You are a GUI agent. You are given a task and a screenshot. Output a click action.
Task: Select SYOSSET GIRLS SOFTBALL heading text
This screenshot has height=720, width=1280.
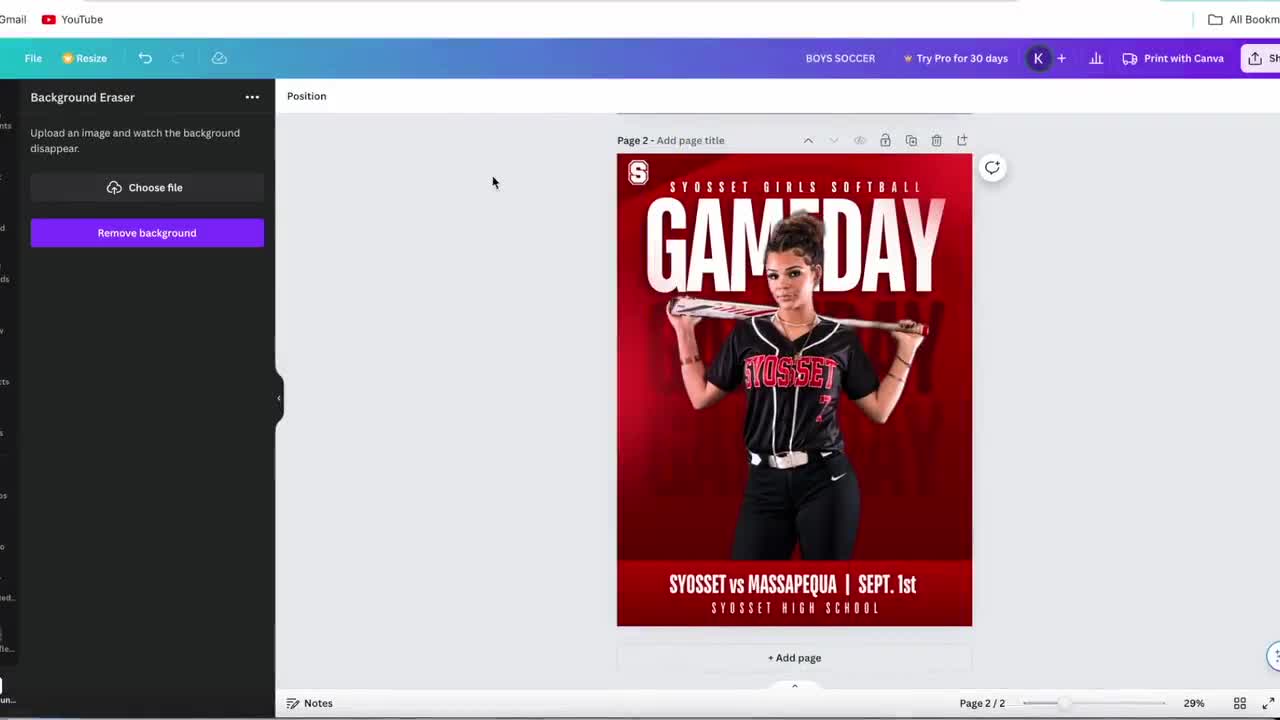coord(795,187)
